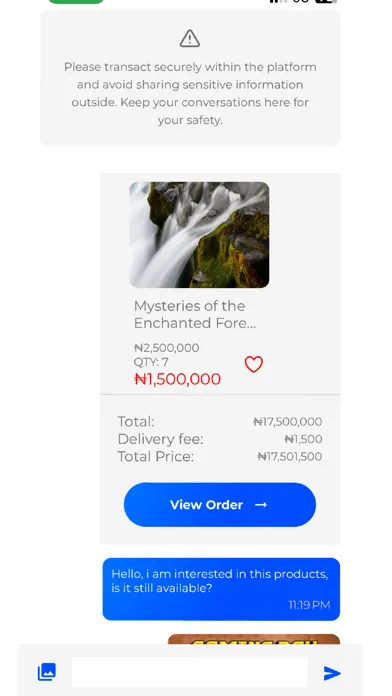
Task: Tap the View Order button label
Action: click(x=206, y=505)
